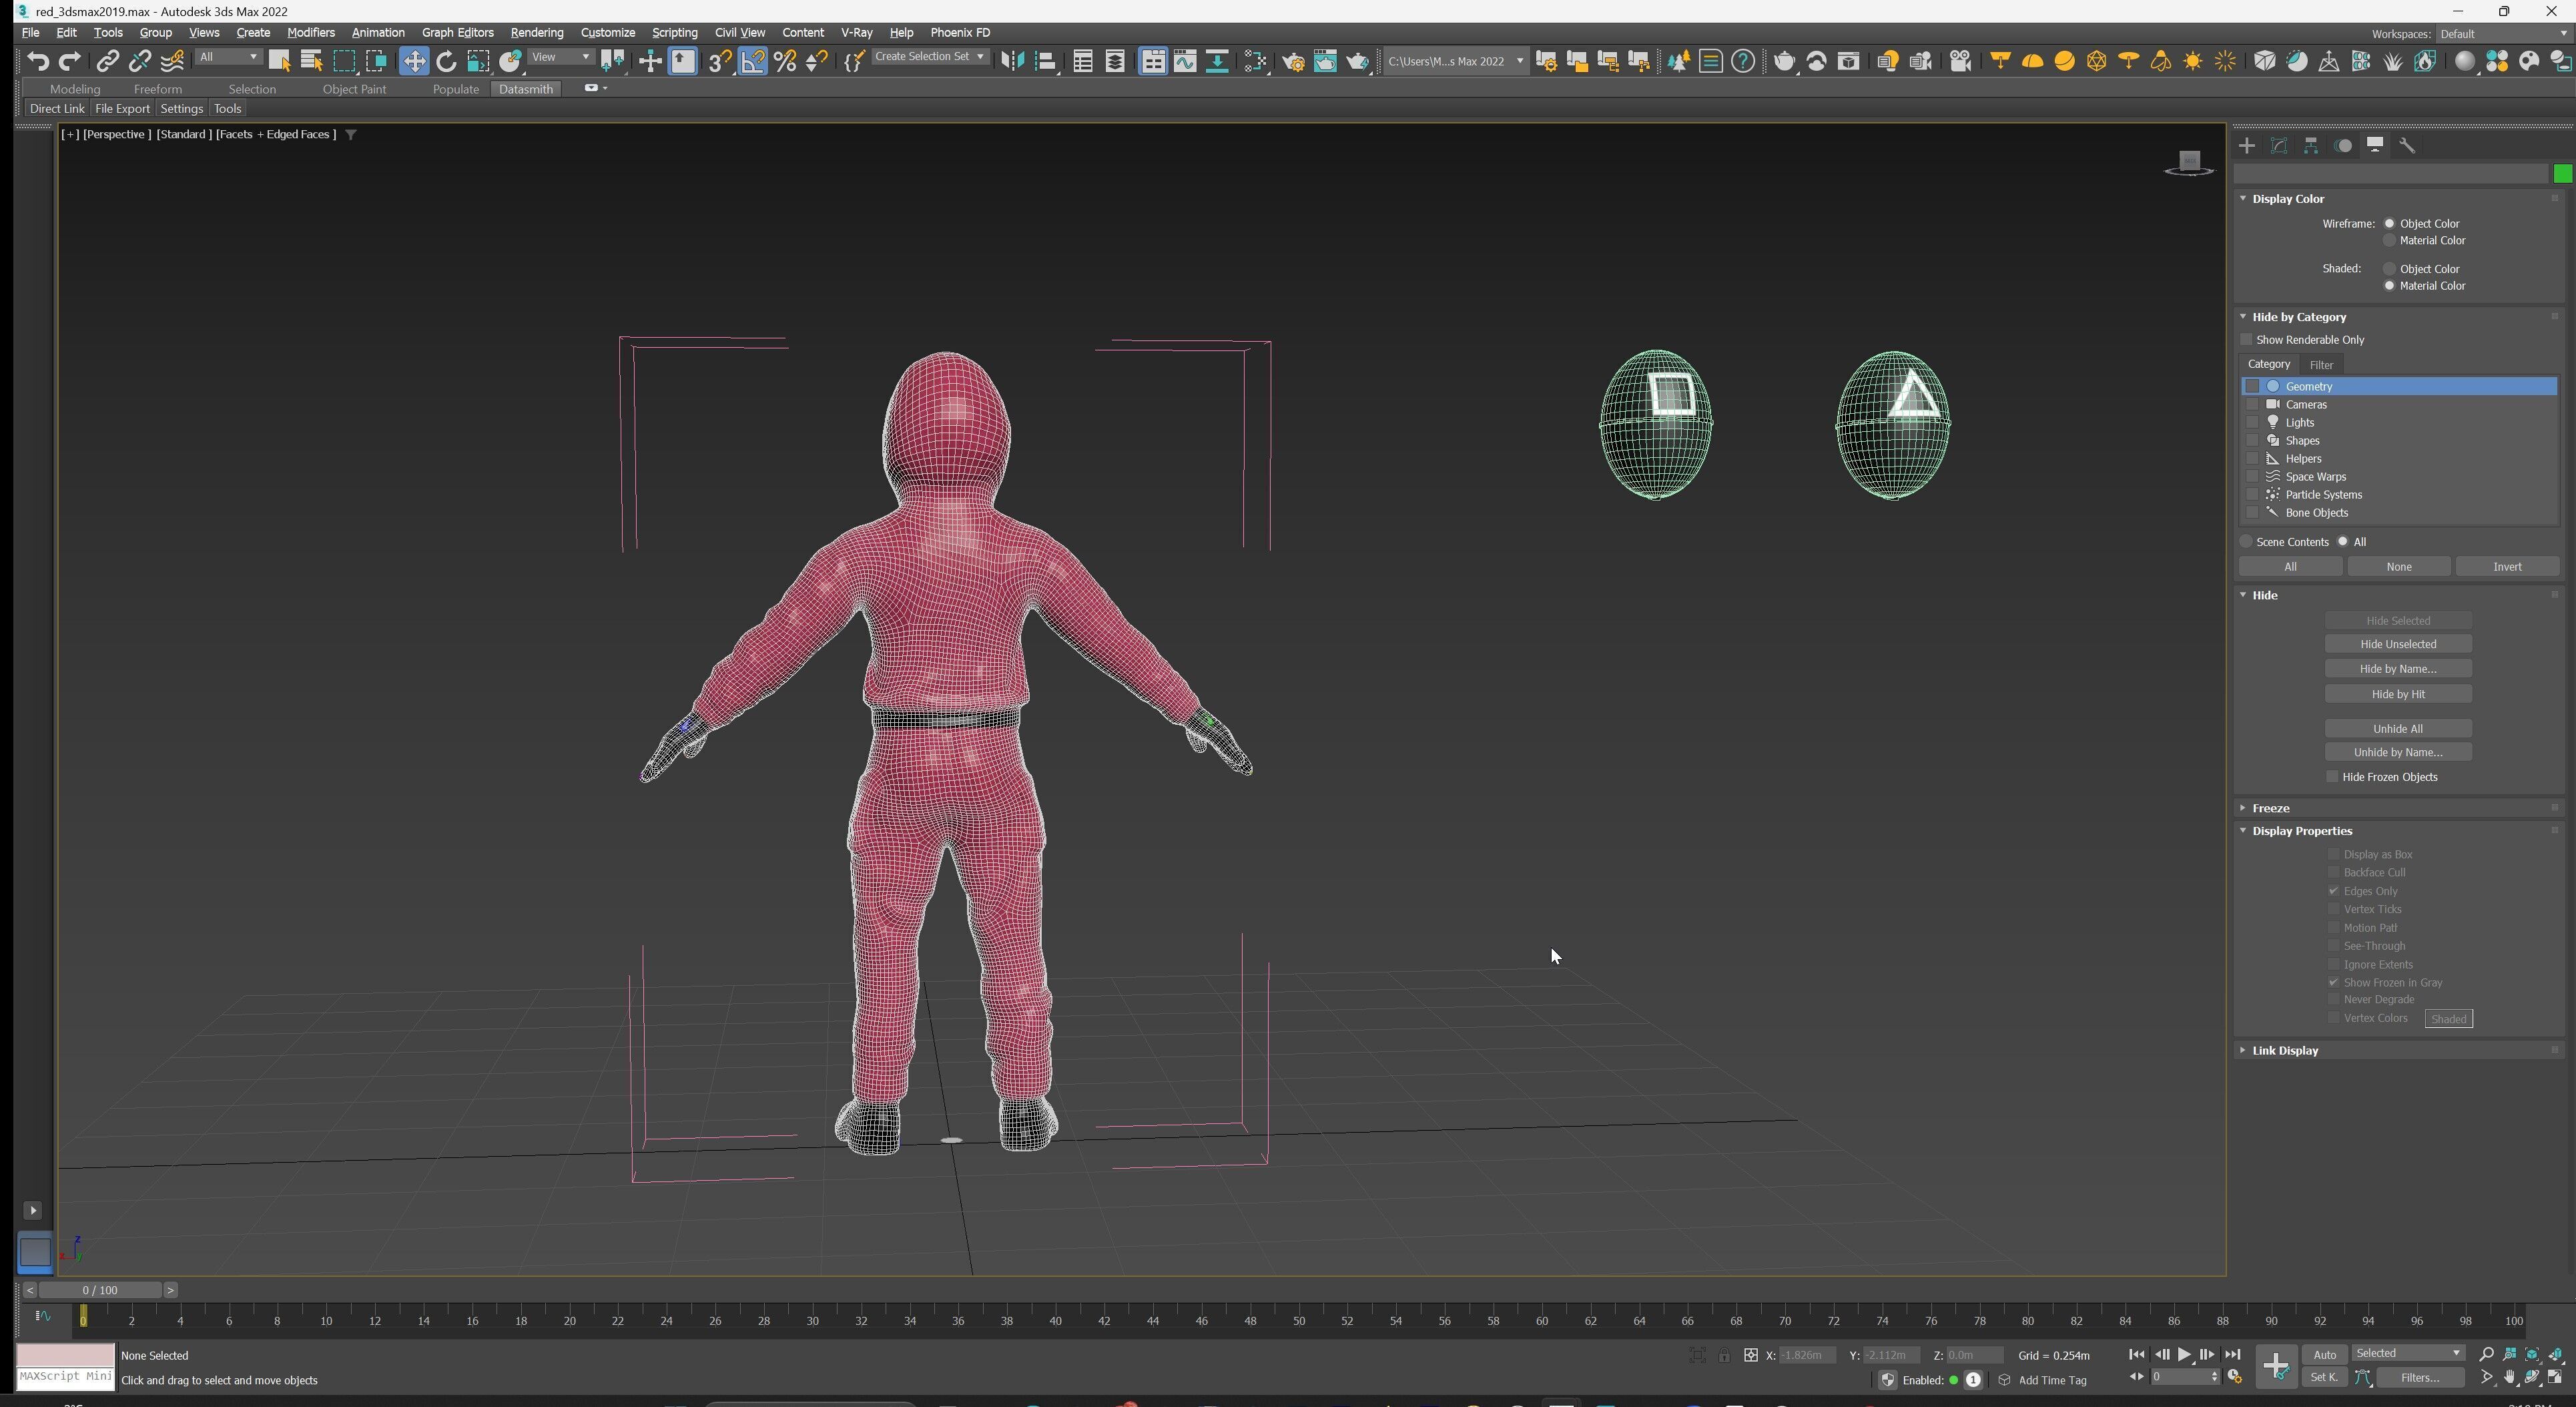This screenshot has height=1407, width=2576.
Task: Enable Show Renderable Only checkbox
Action: click(2247, 340)
